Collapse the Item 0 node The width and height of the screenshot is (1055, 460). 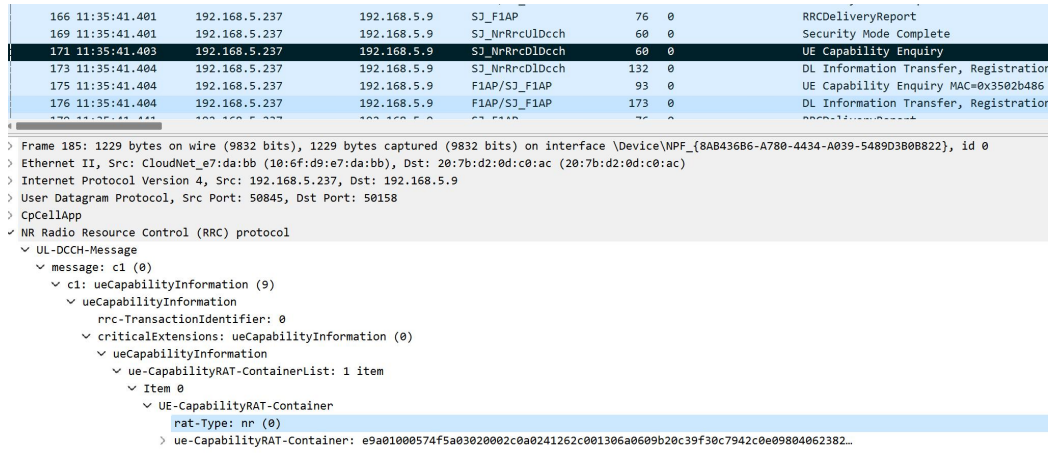click(131, 388)
